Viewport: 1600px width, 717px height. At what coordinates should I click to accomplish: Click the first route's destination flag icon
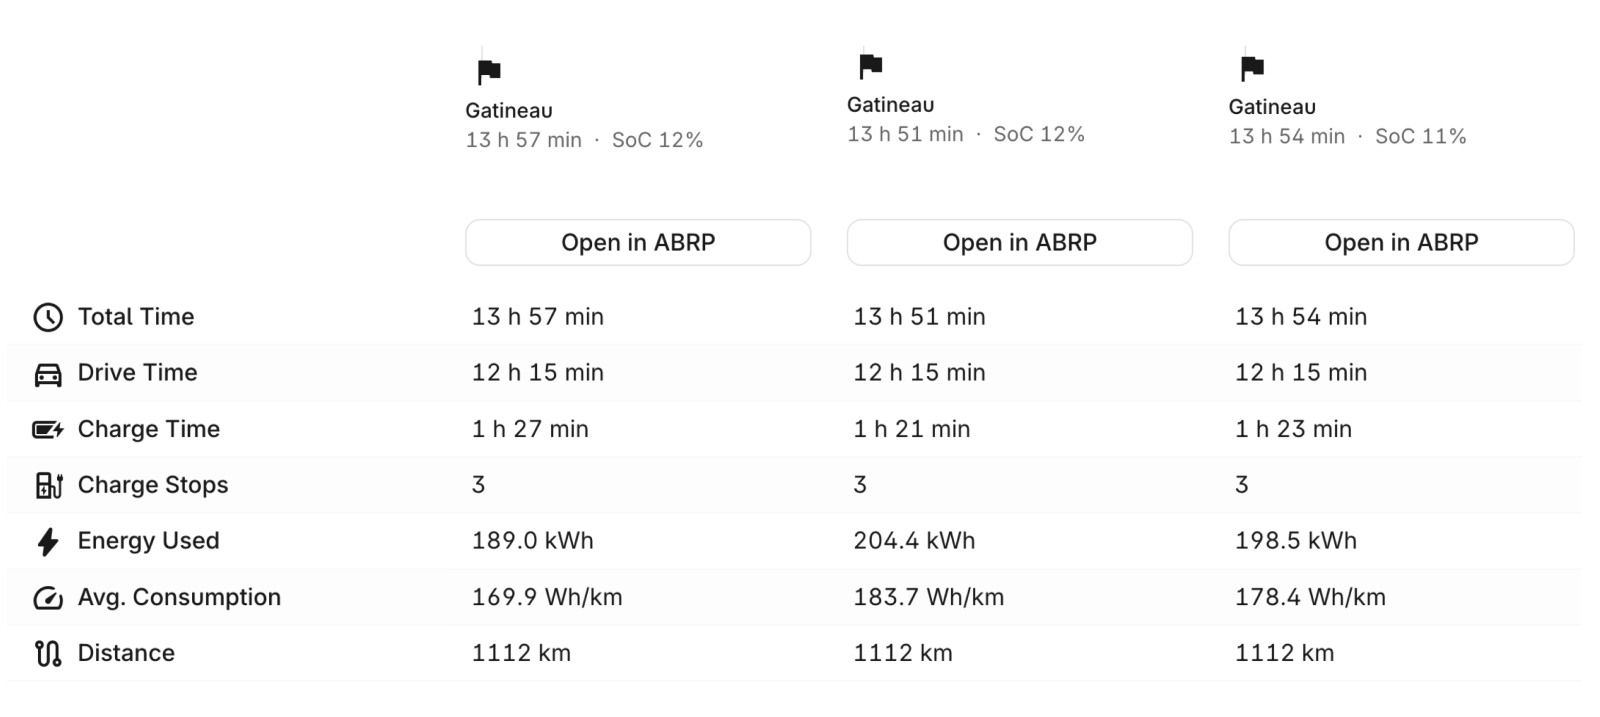tap(489, 72)
